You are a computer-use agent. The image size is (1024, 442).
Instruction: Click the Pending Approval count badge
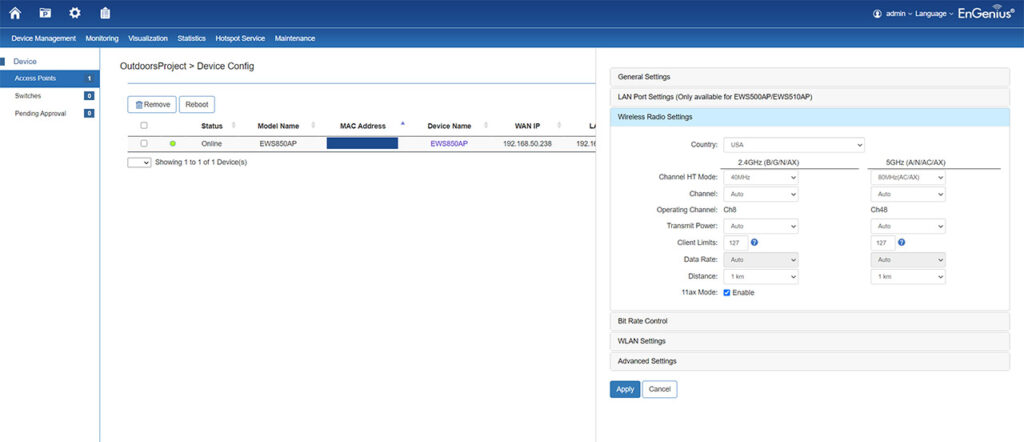point(89,114)
